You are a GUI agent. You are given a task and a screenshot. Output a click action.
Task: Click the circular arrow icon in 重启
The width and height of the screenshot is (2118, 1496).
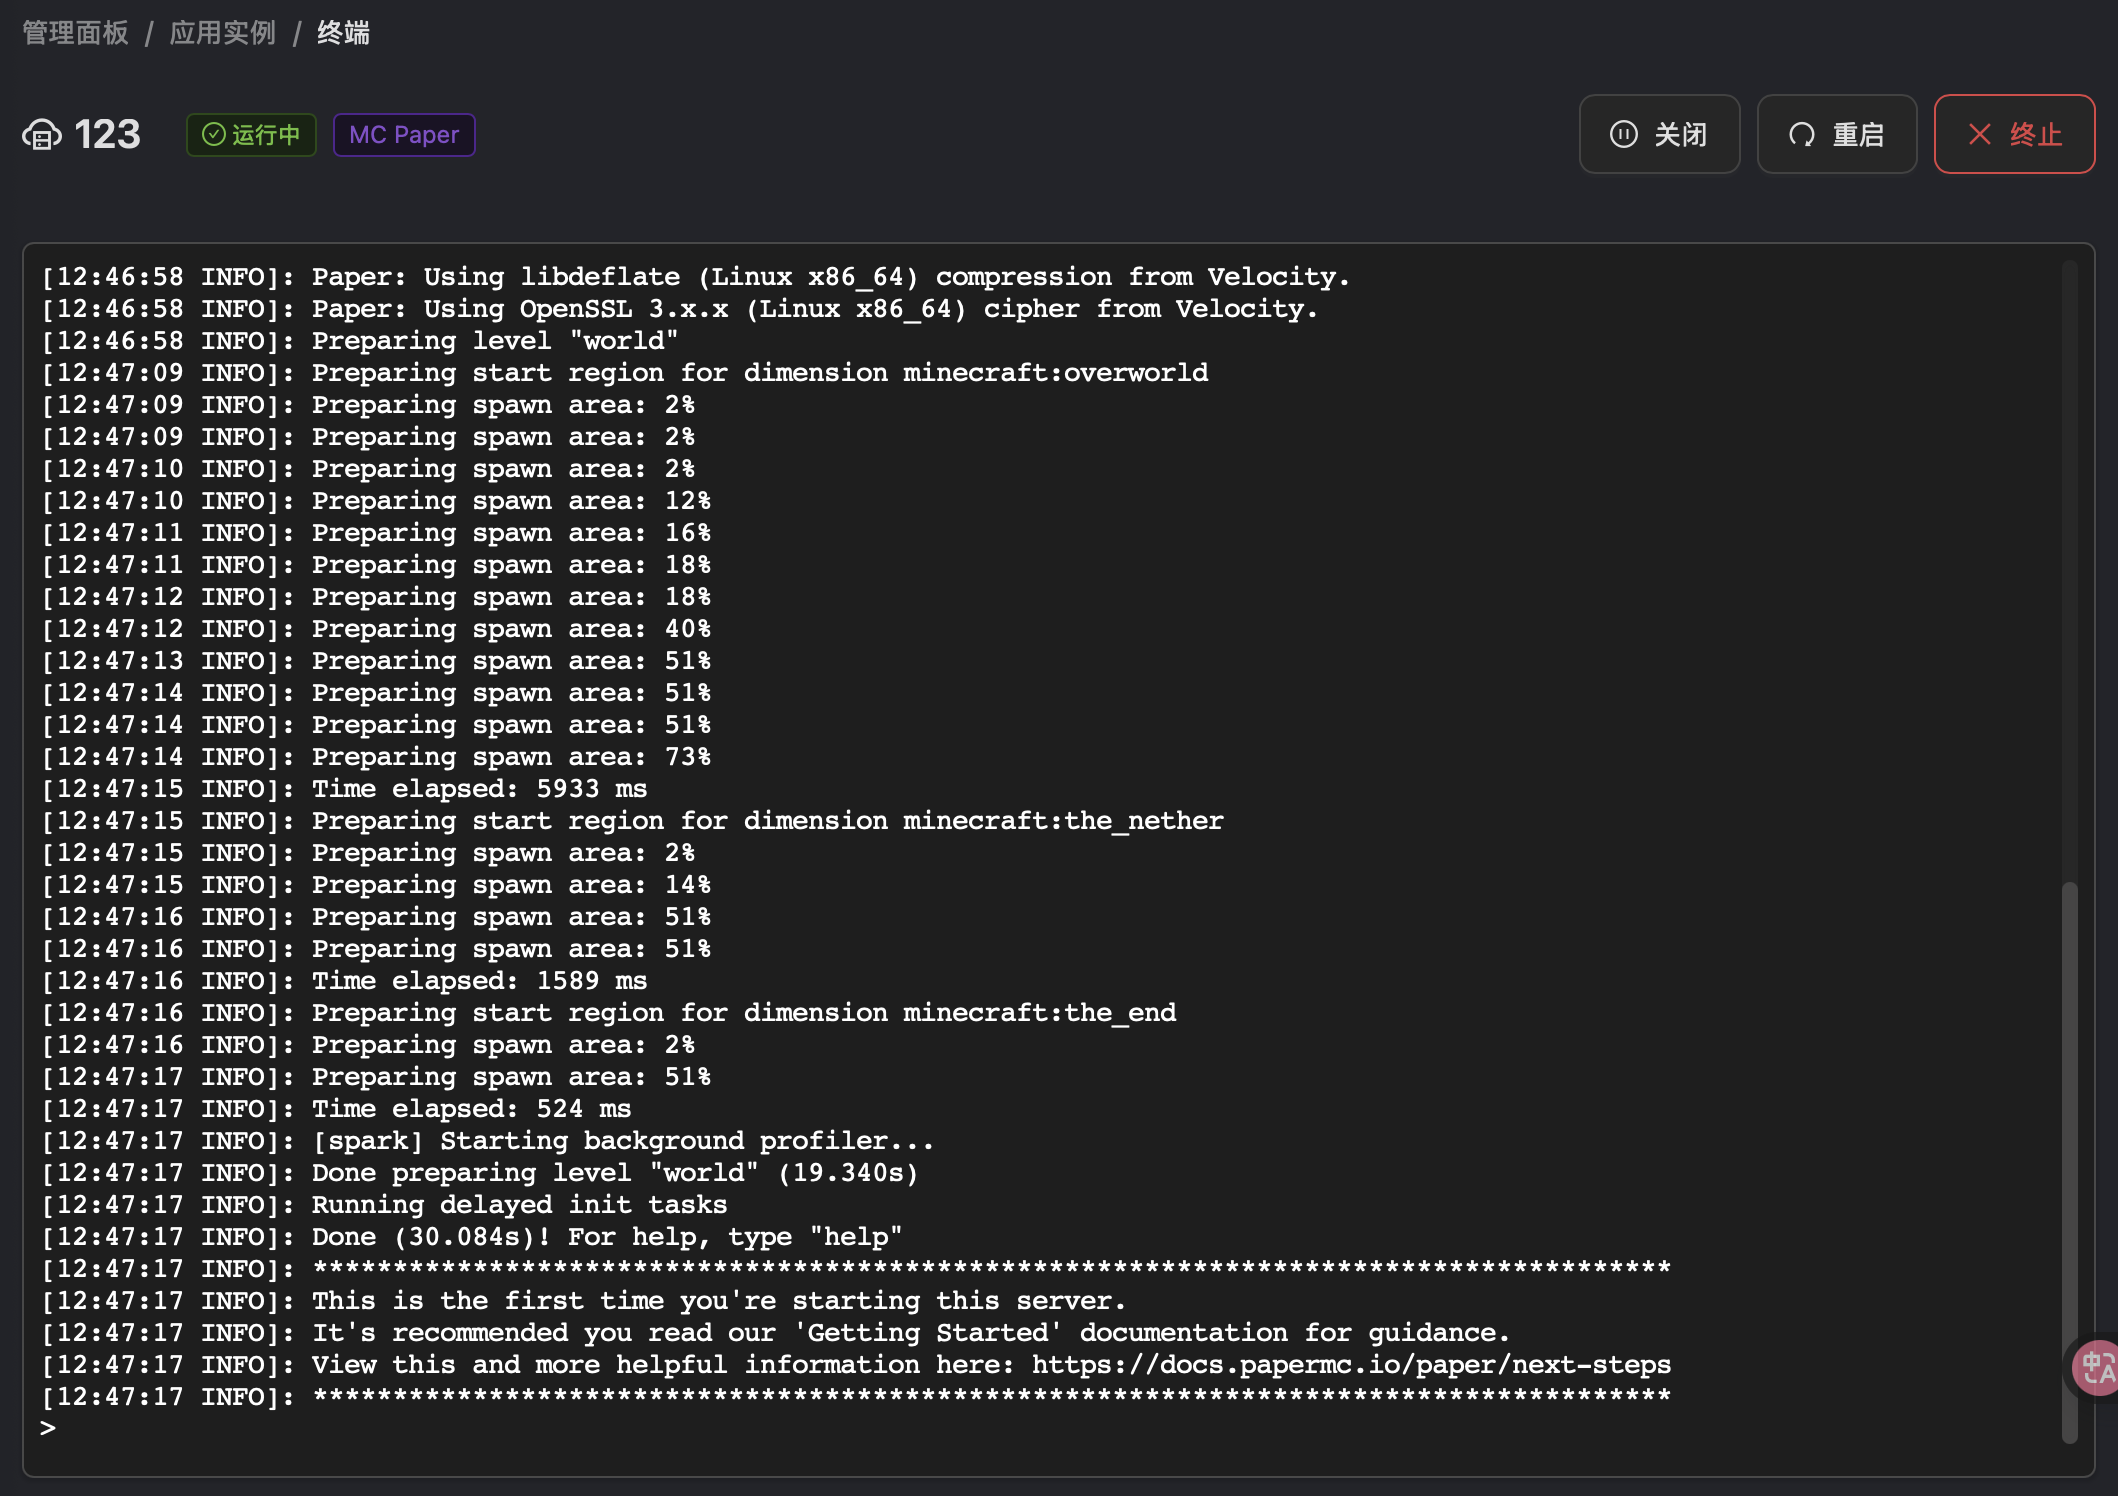[x=1801, y=134]
